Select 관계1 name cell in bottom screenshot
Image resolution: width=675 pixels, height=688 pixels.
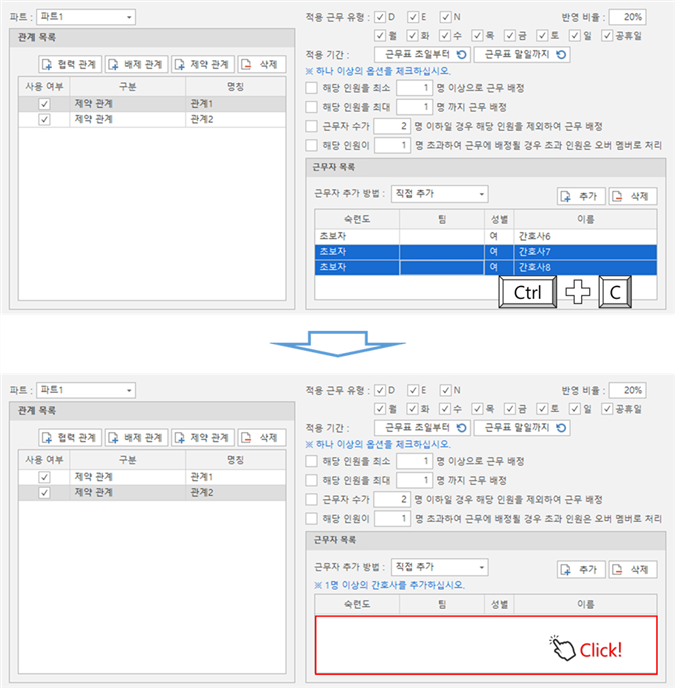tap(235, 477)
